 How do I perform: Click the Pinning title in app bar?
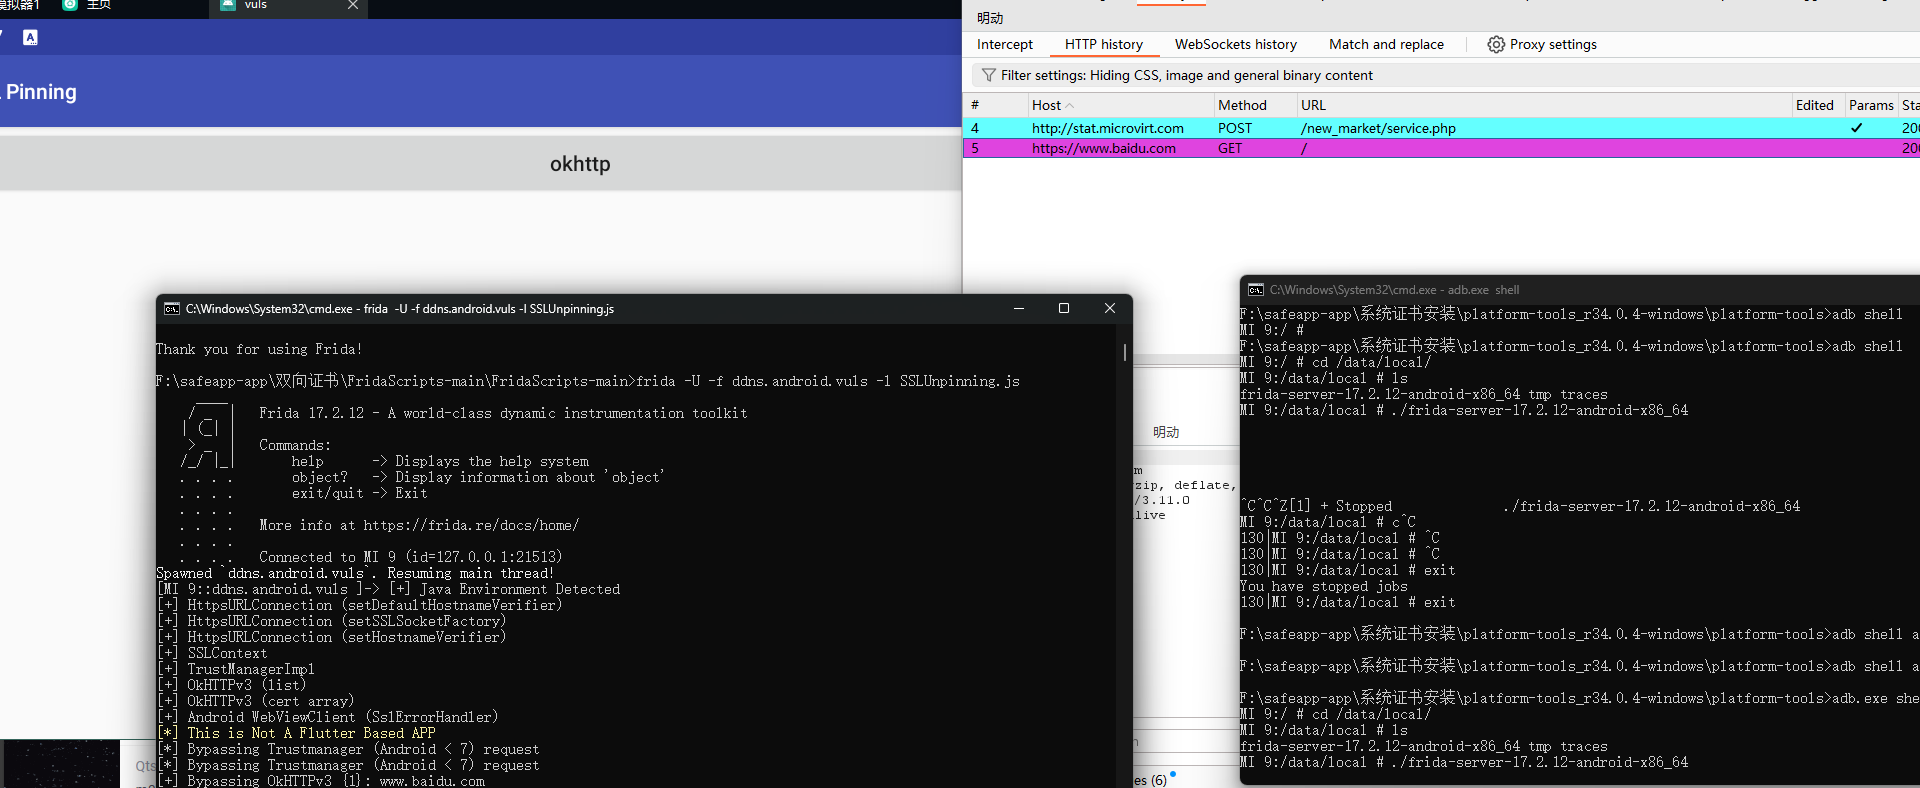(x=41, y=92)
